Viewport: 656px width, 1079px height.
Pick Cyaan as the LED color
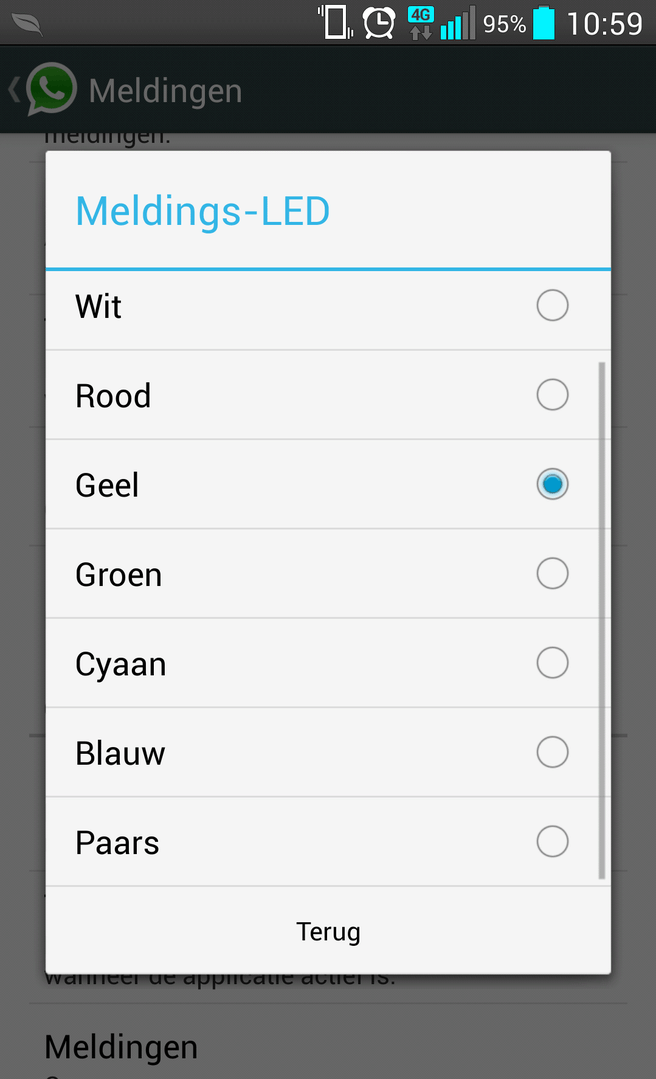(x=328, y=663)
